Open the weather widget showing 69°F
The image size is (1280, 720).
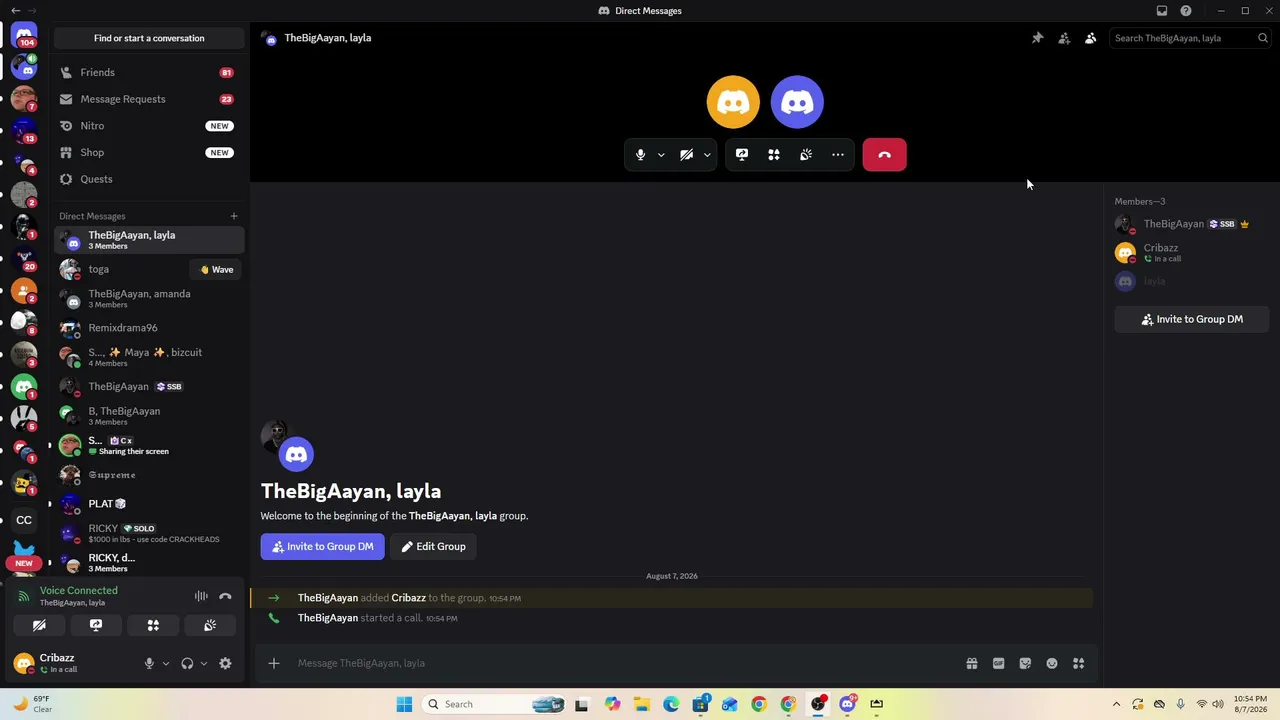[31, 704]
